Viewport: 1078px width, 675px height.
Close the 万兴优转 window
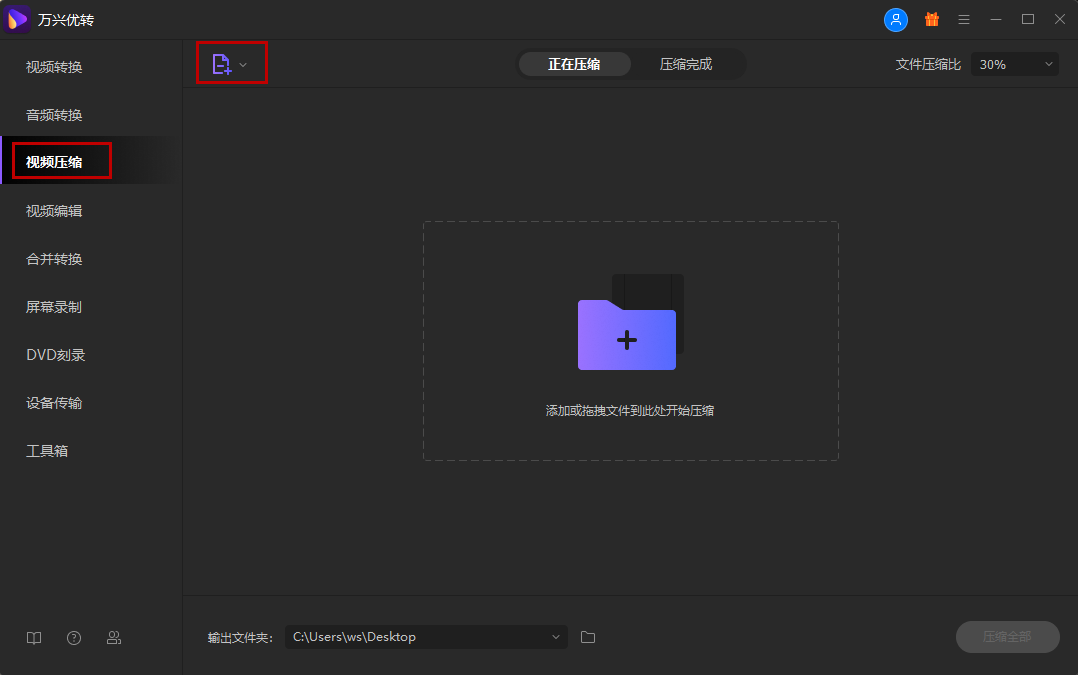[x=1059, y=19]
